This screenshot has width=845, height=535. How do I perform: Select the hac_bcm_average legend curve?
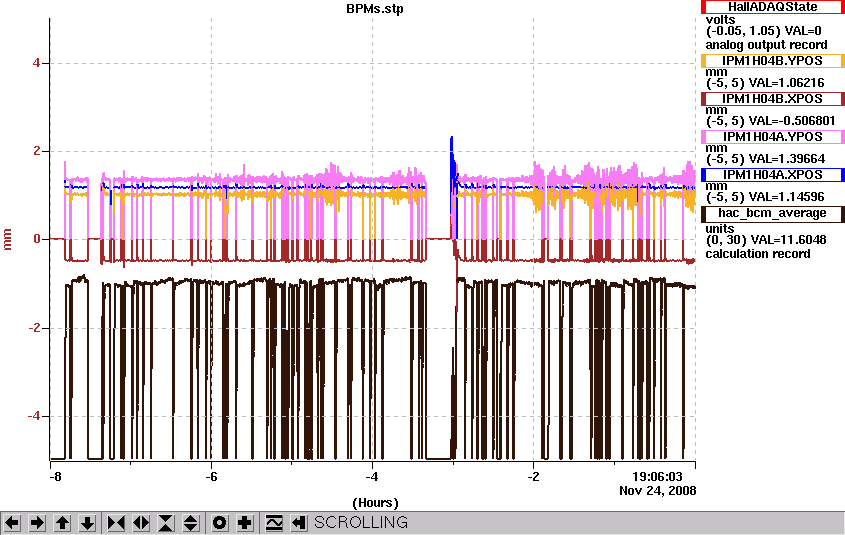772,213
